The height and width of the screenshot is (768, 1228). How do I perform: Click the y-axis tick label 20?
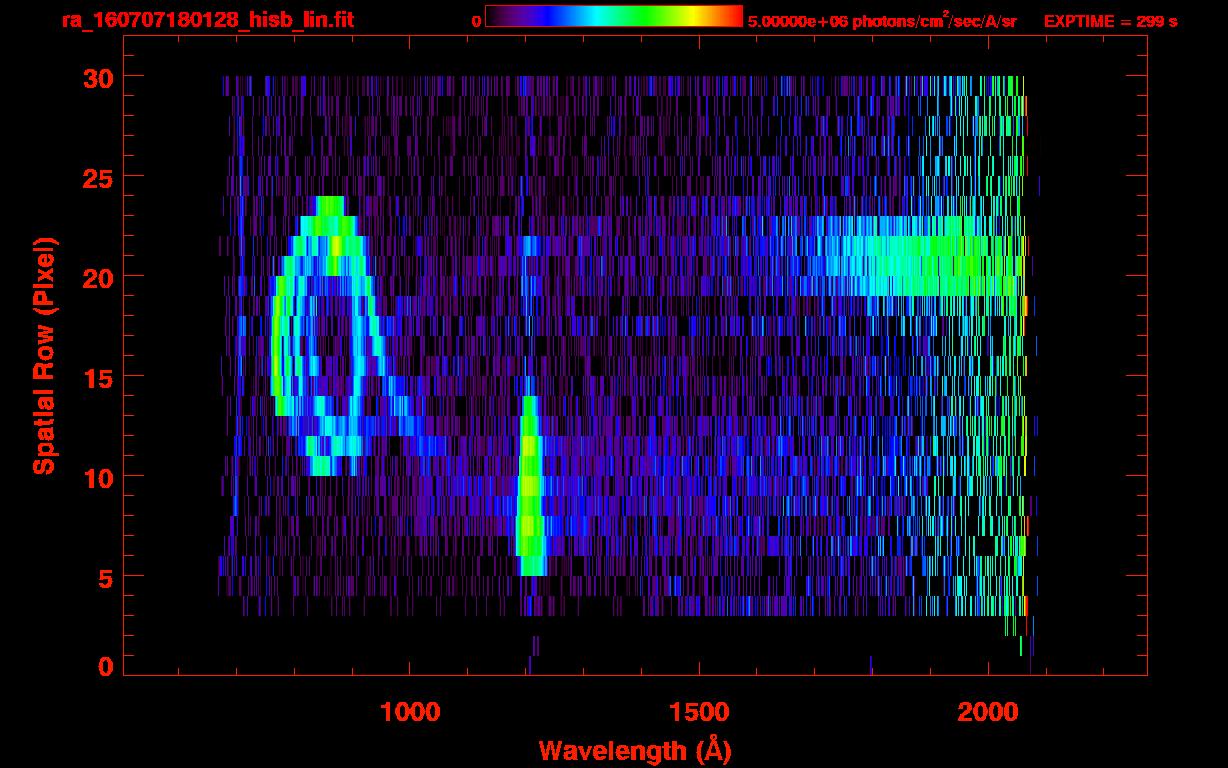click(96, 277)
